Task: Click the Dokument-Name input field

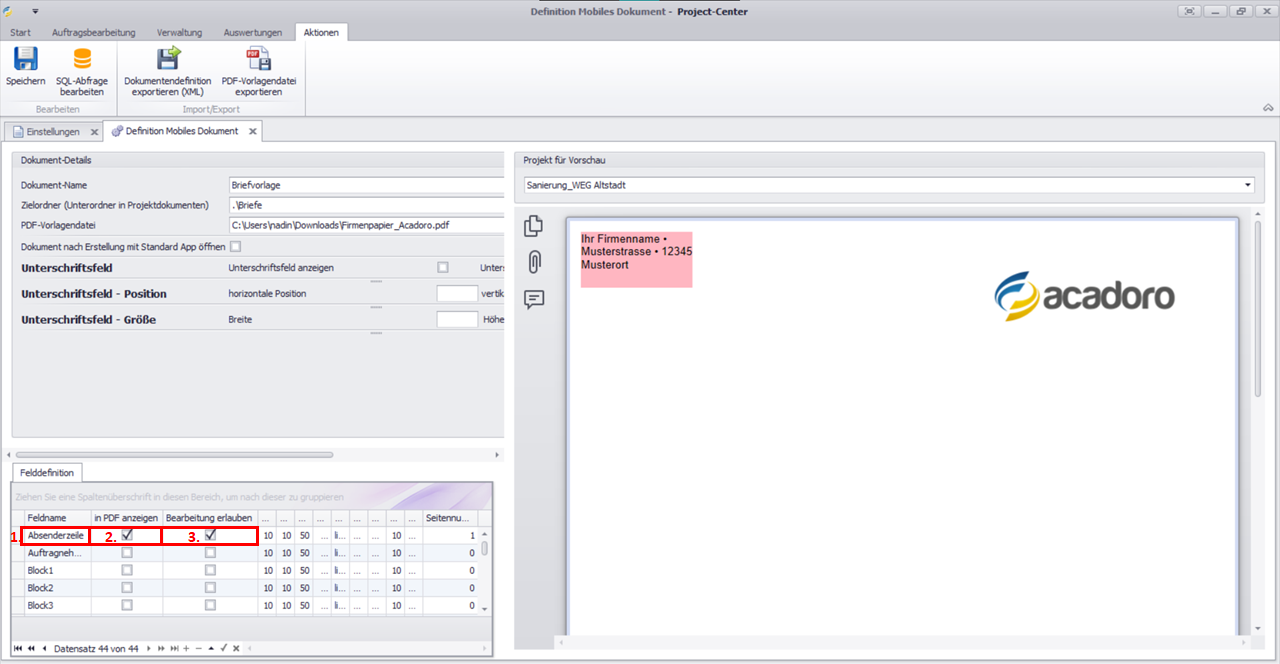Action: [x=365, y=185]
